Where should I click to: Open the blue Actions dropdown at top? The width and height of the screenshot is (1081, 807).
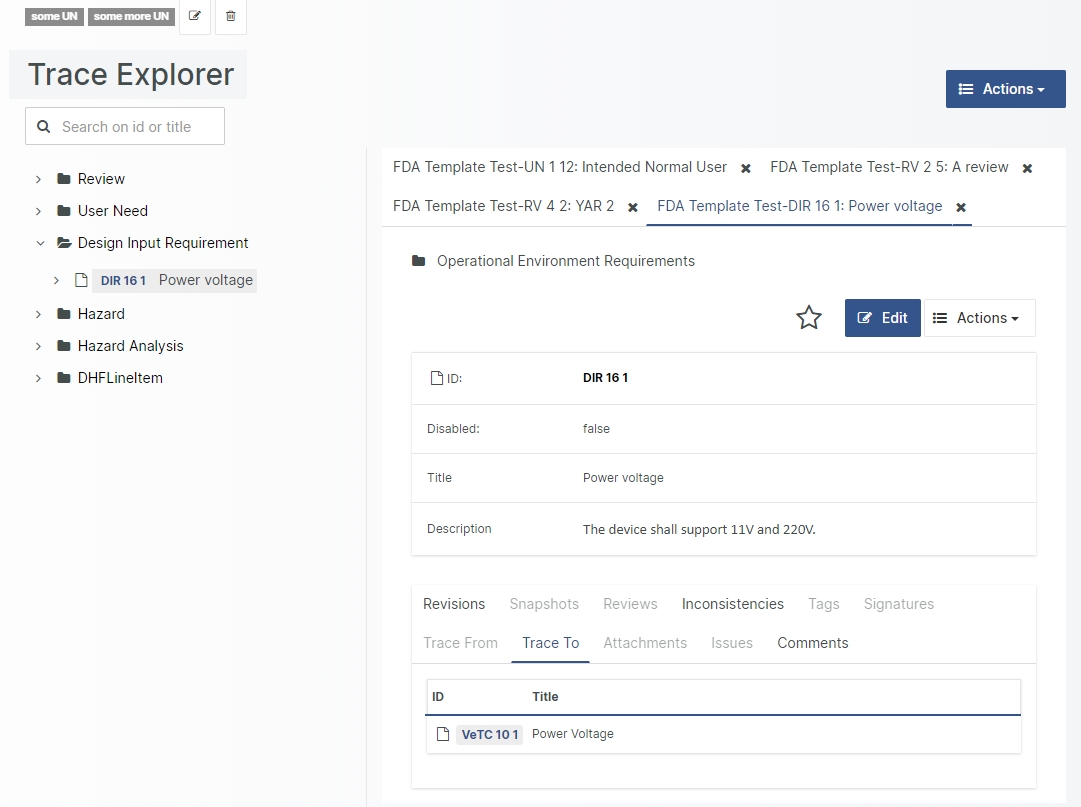click(1005, 89)
